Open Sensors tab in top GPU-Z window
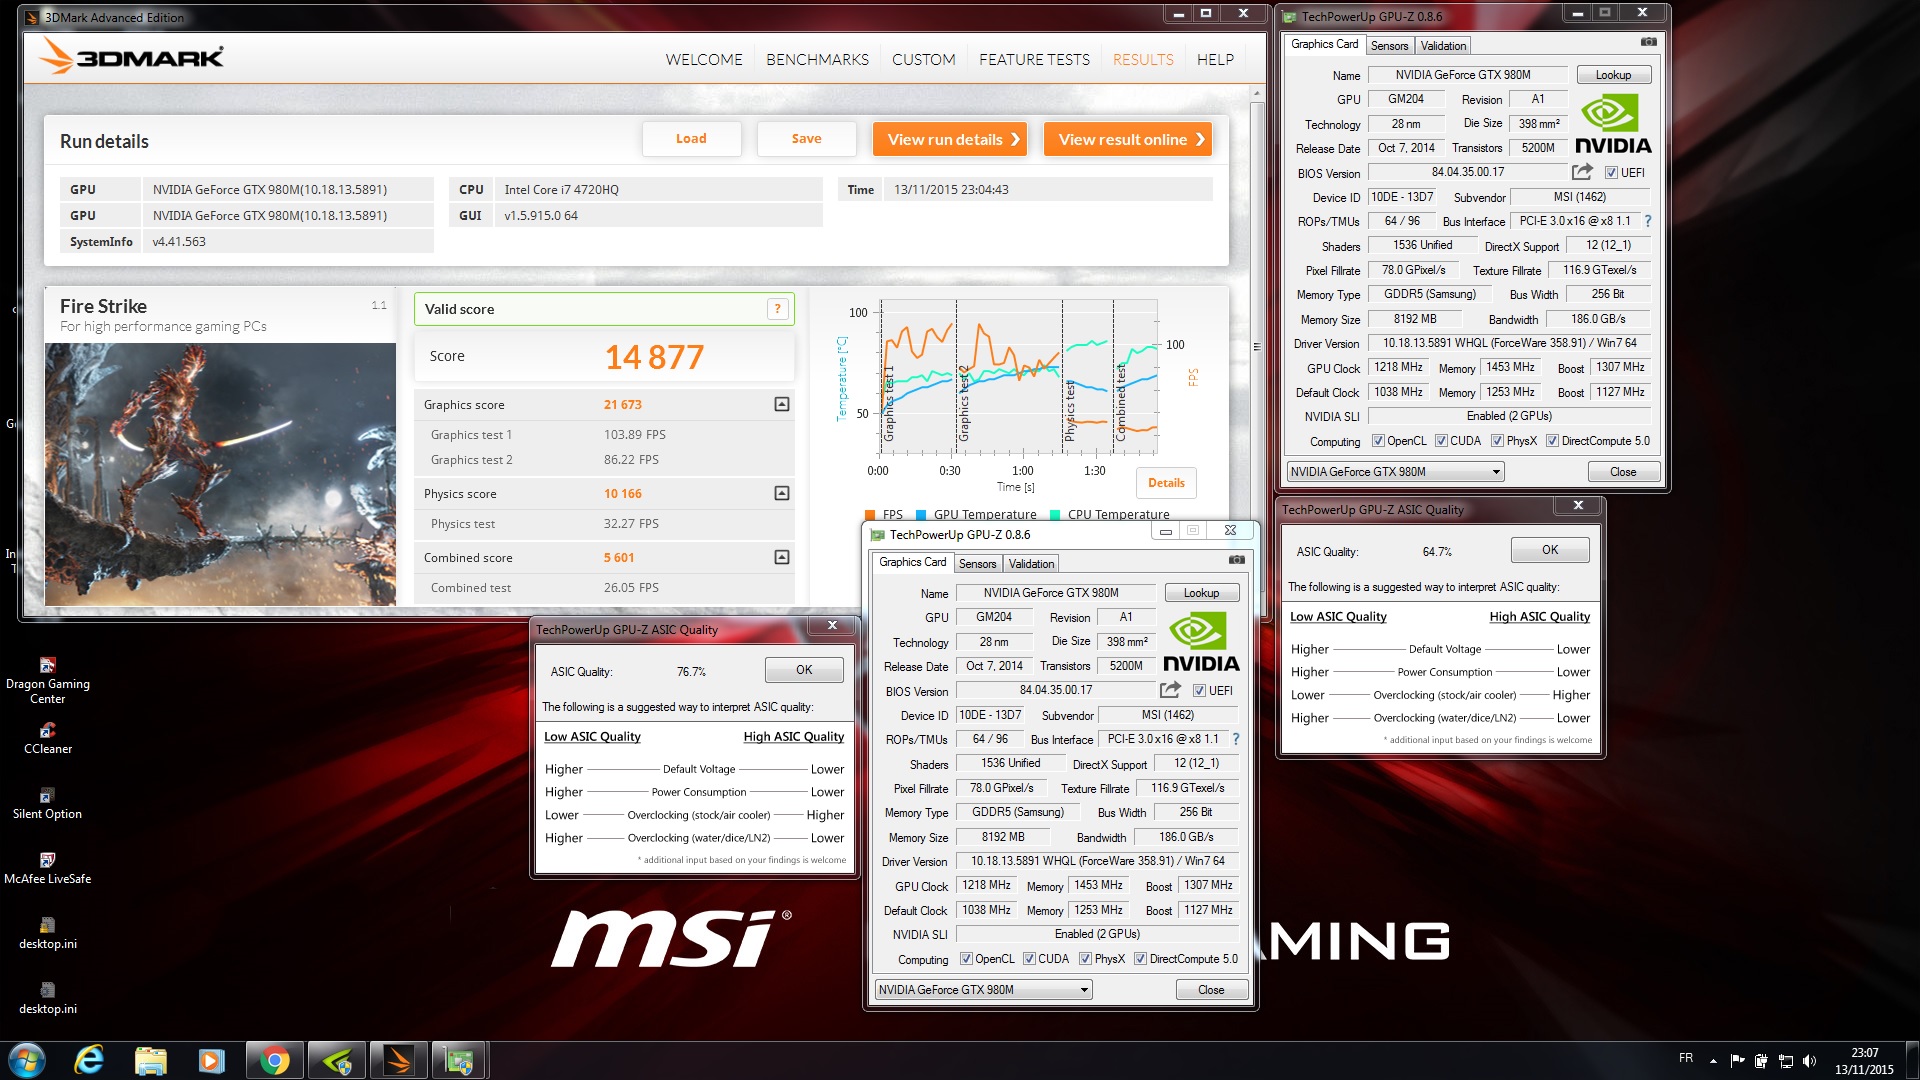Viewport: 1920px width, 1080px height. click(x=1389, y=46)
